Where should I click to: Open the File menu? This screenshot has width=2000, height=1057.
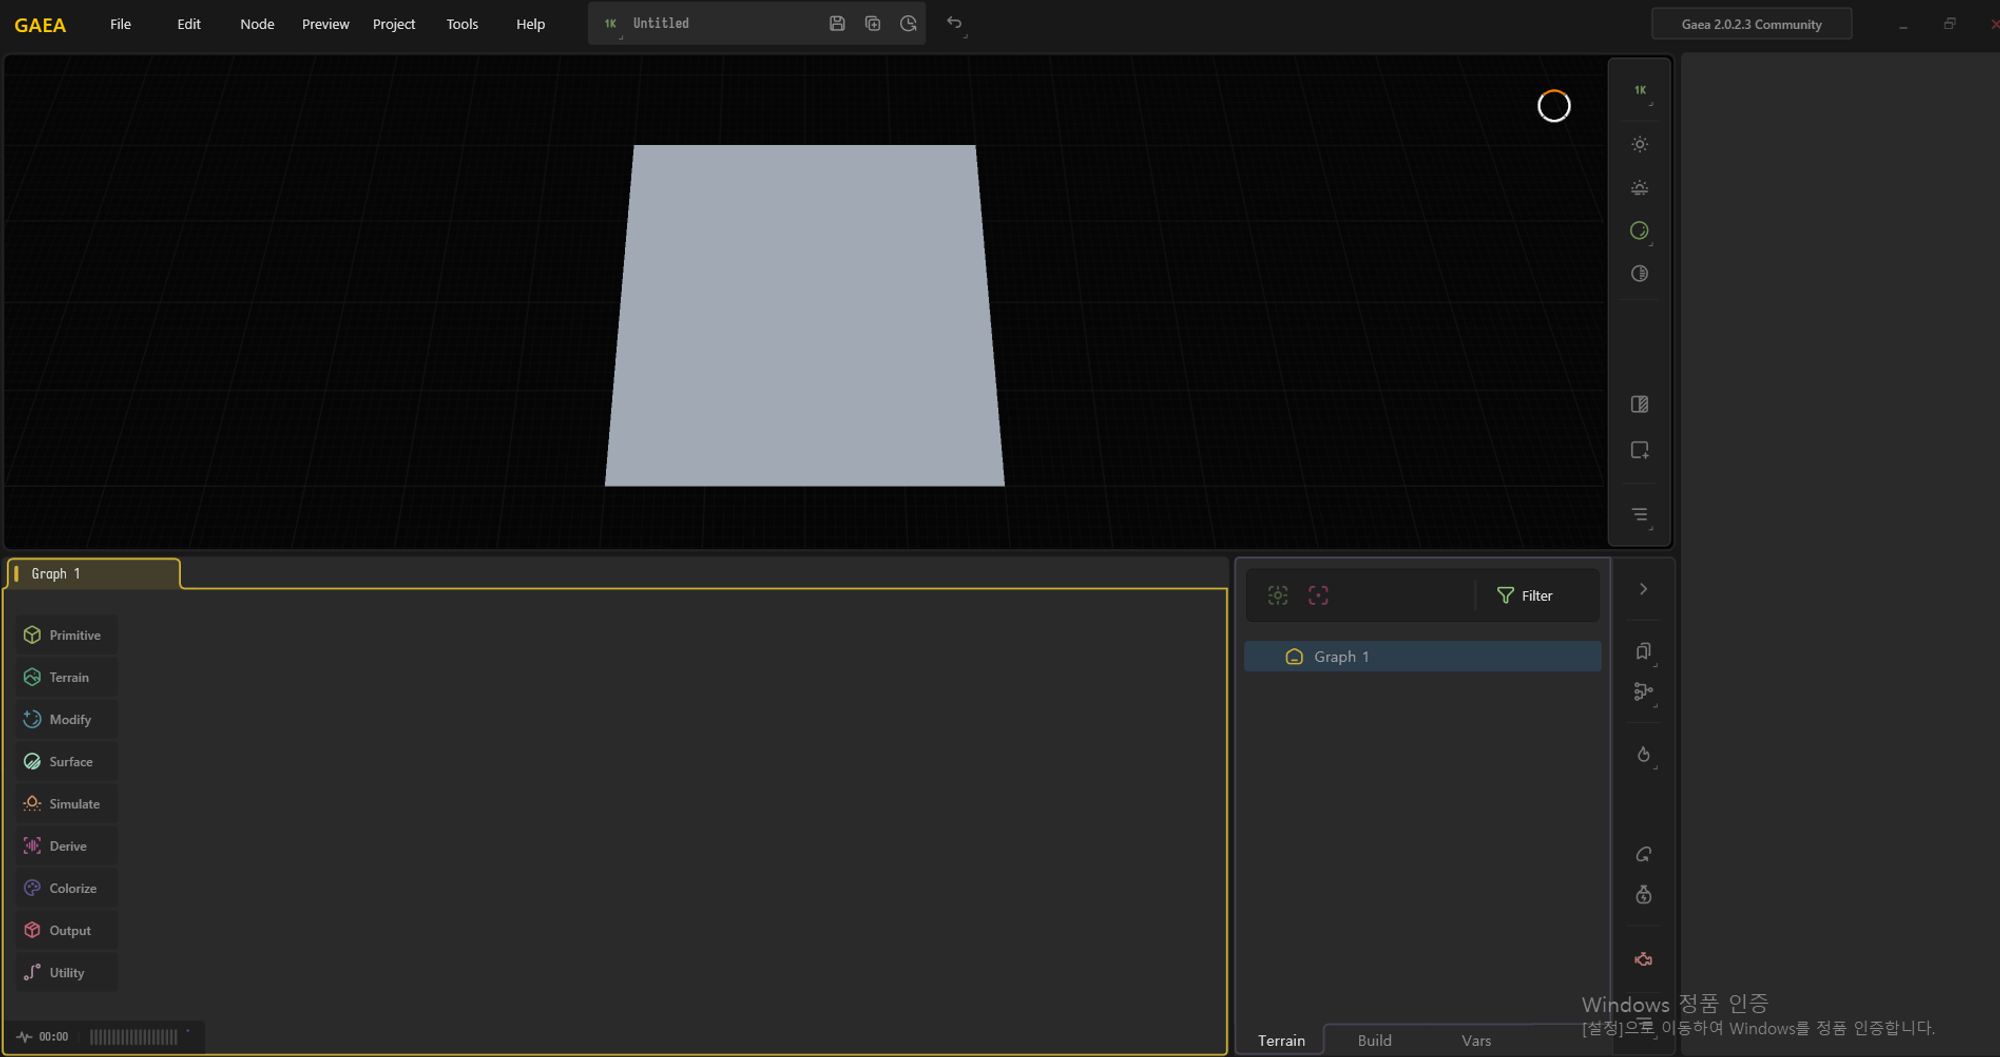[120, 24]
